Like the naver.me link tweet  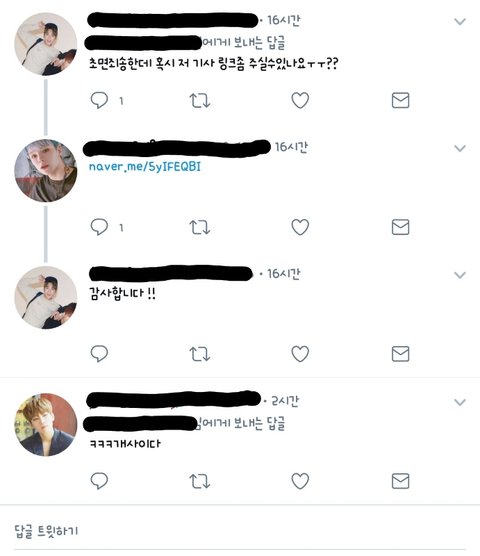(300, 227)
